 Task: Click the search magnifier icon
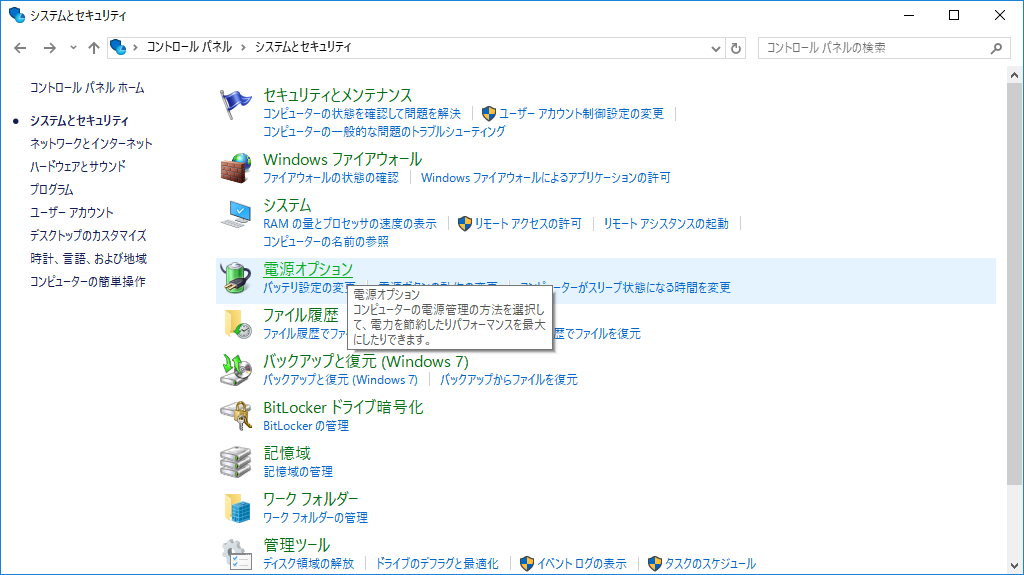point(996,48)
